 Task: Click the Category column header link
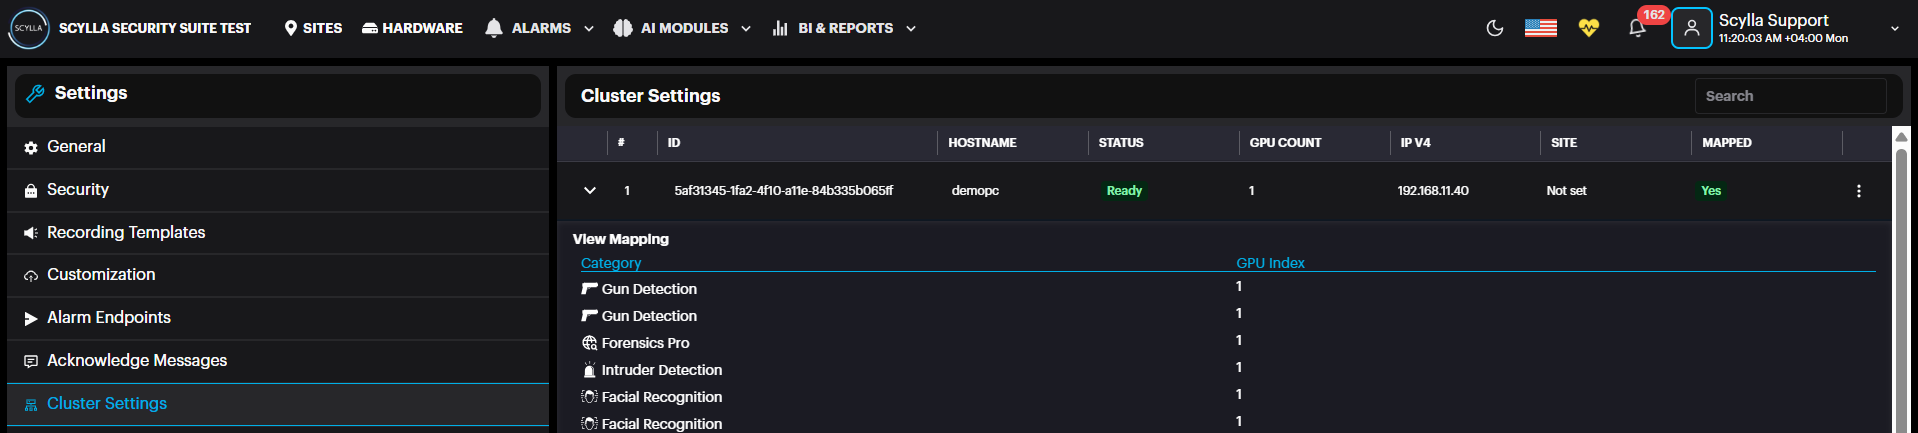pos(611,263)
